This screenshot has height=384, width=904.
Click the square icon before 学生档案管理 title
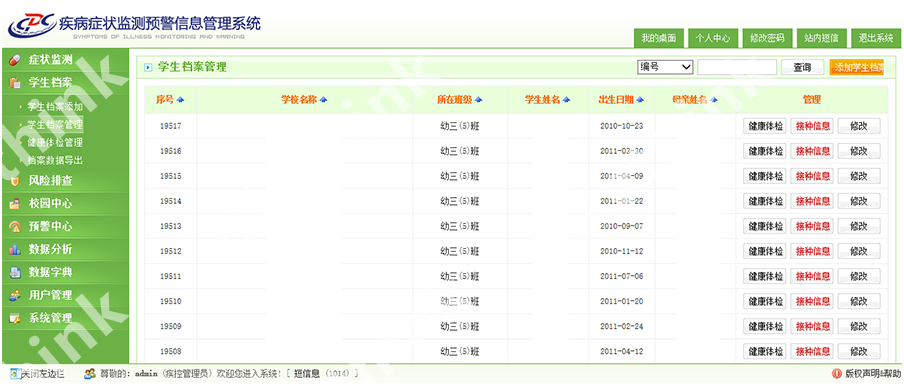[x=148, y=67]
